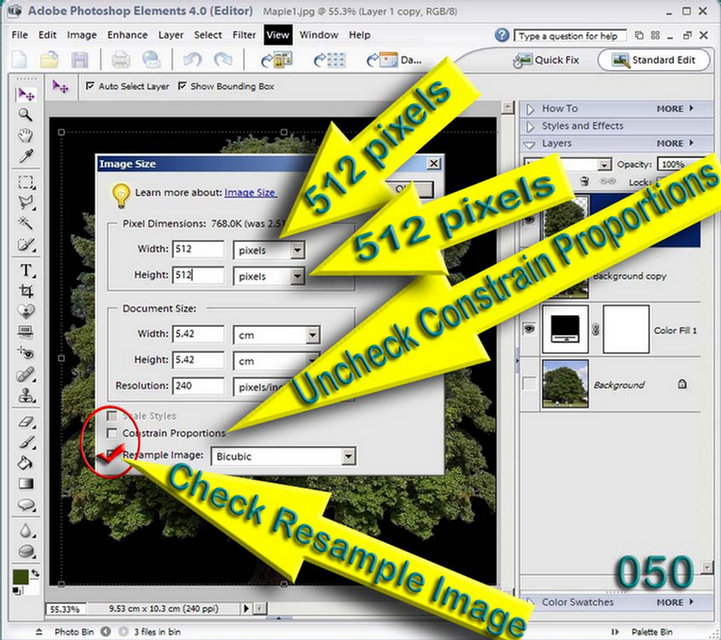Select the Blur tool
Image resolution: width=721 pixels, height=640 pixels.
click(26, 531)
